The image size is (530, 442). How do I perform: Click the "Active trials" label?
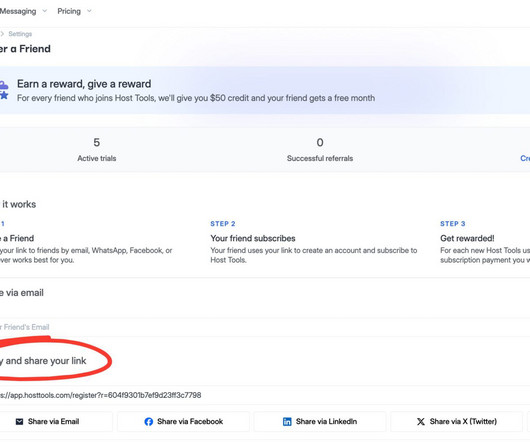click(x=97, y=158)
